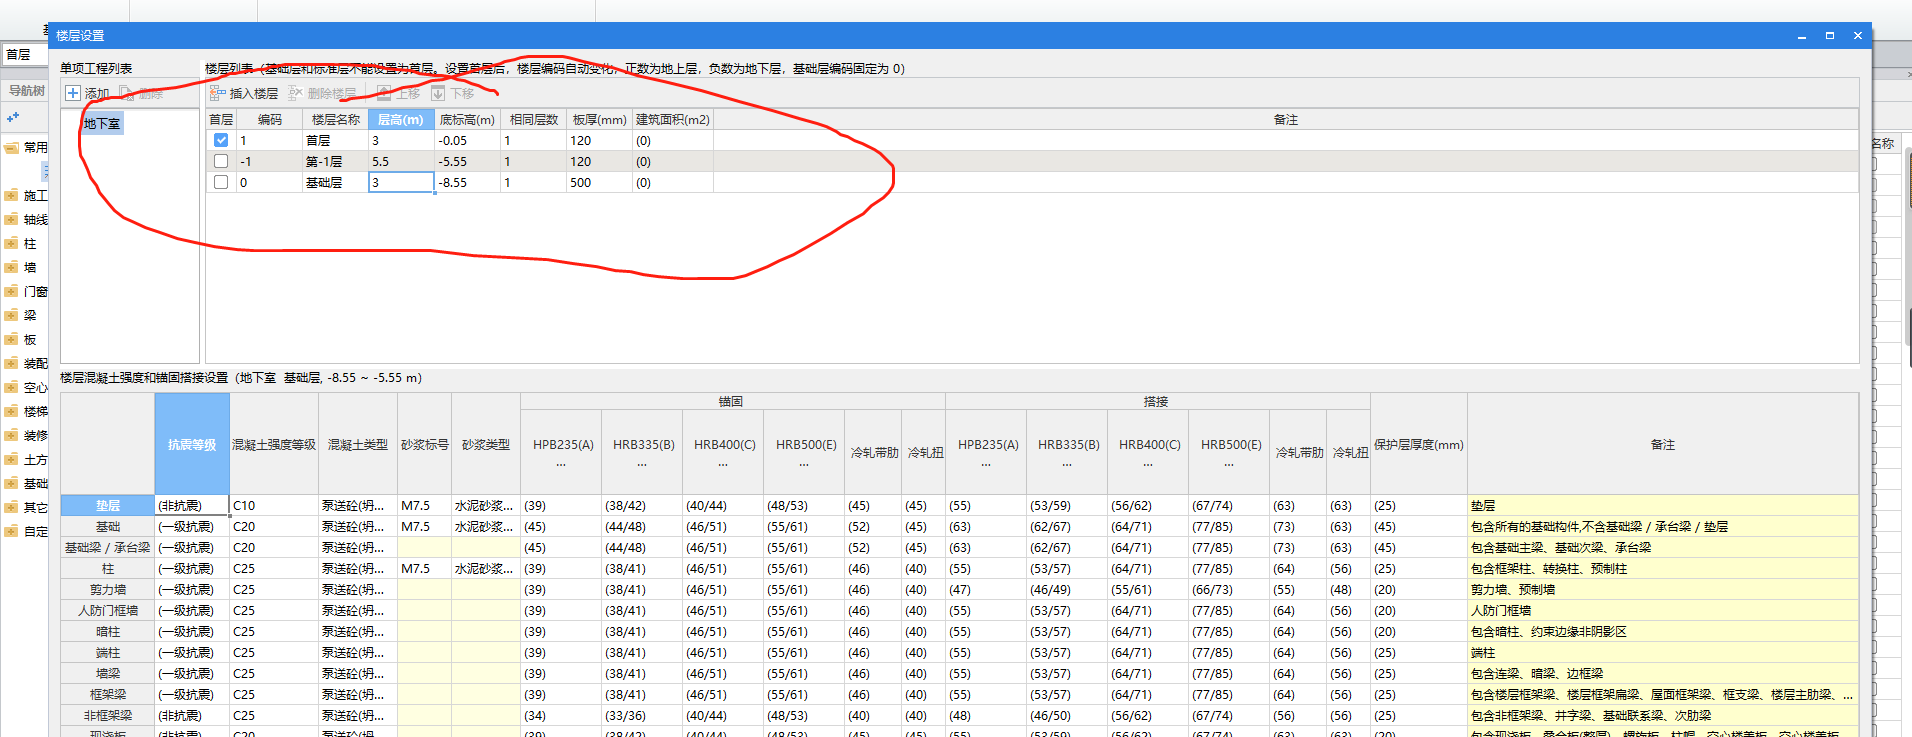
Task: Click the 下移 move down icon
Action: click(x=438, y=93)
